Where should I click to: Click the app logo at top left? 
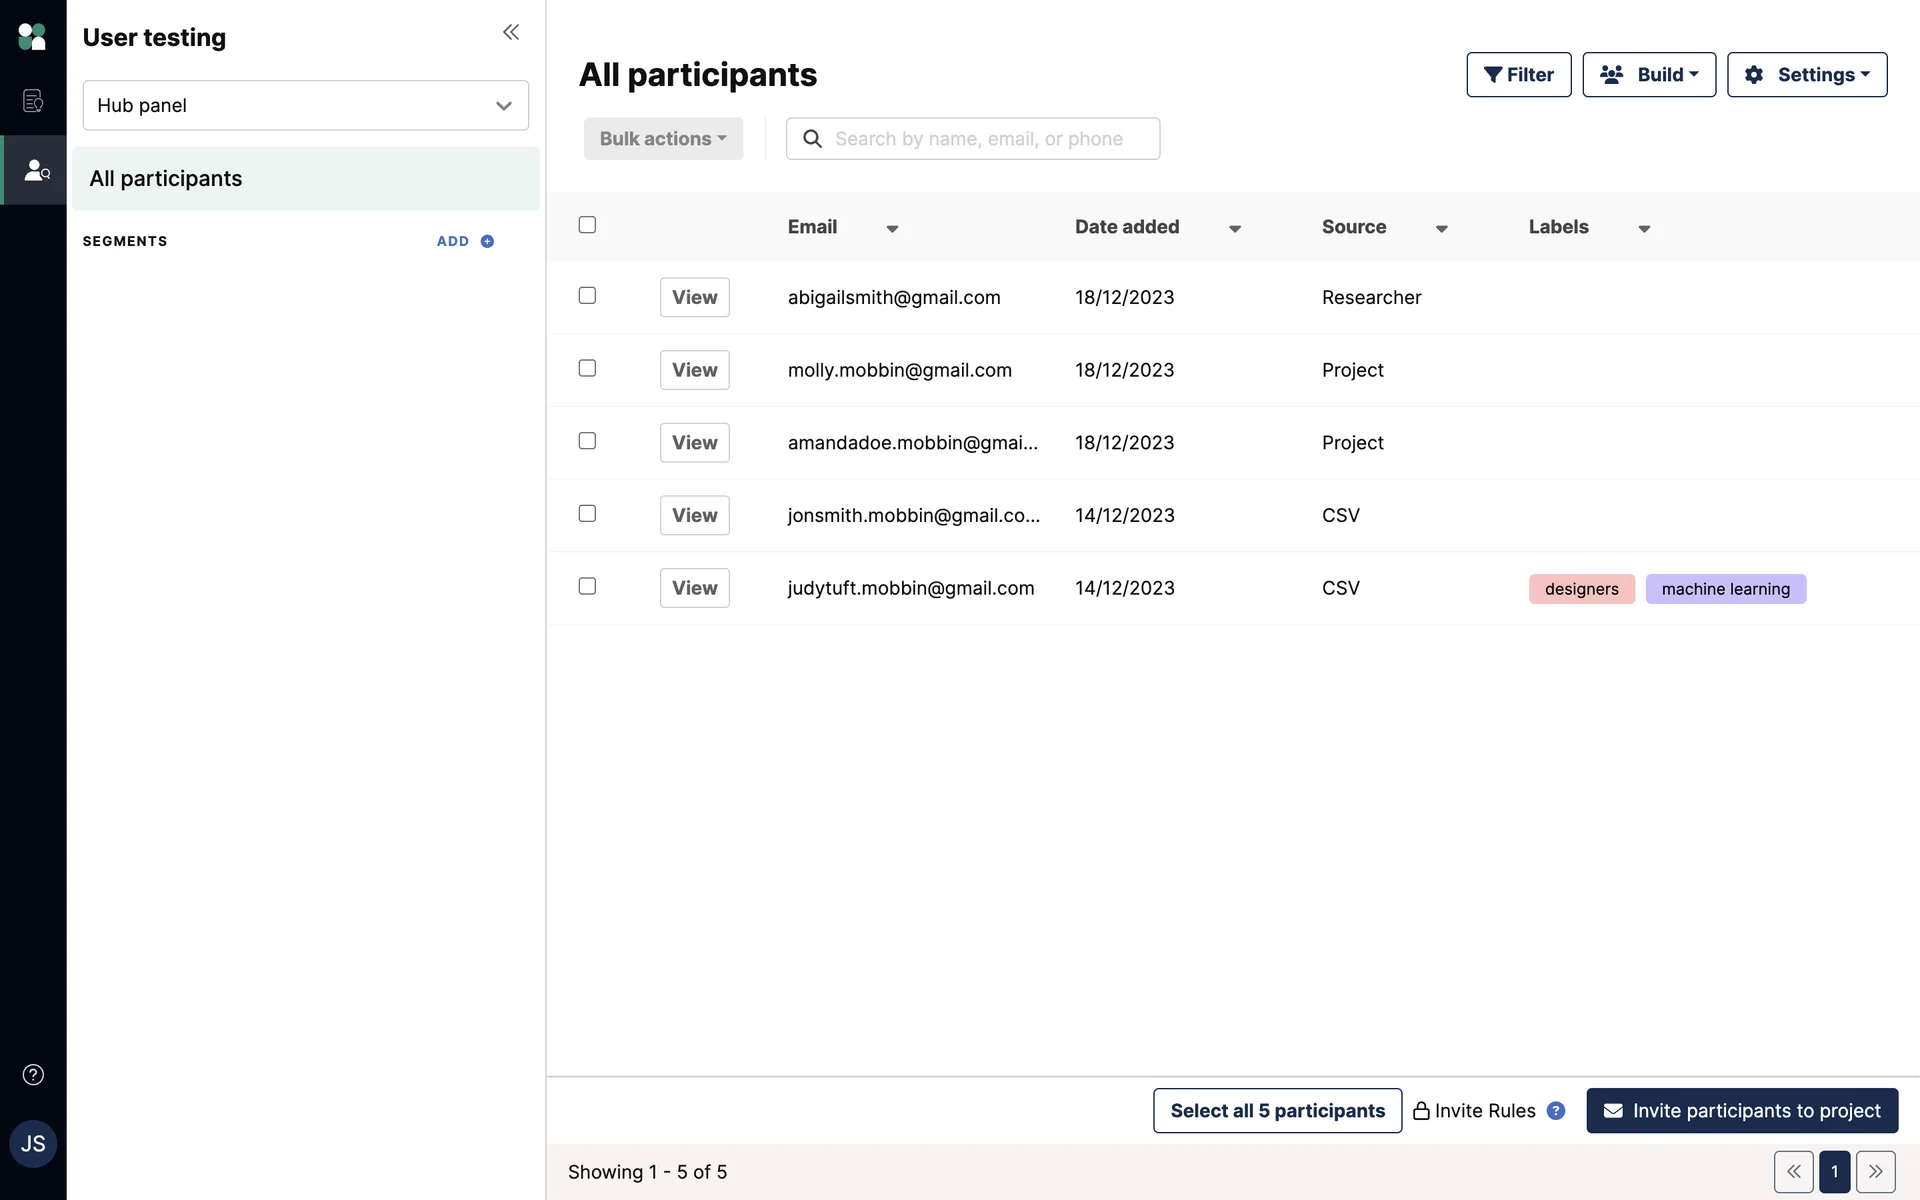coord(32,37)
